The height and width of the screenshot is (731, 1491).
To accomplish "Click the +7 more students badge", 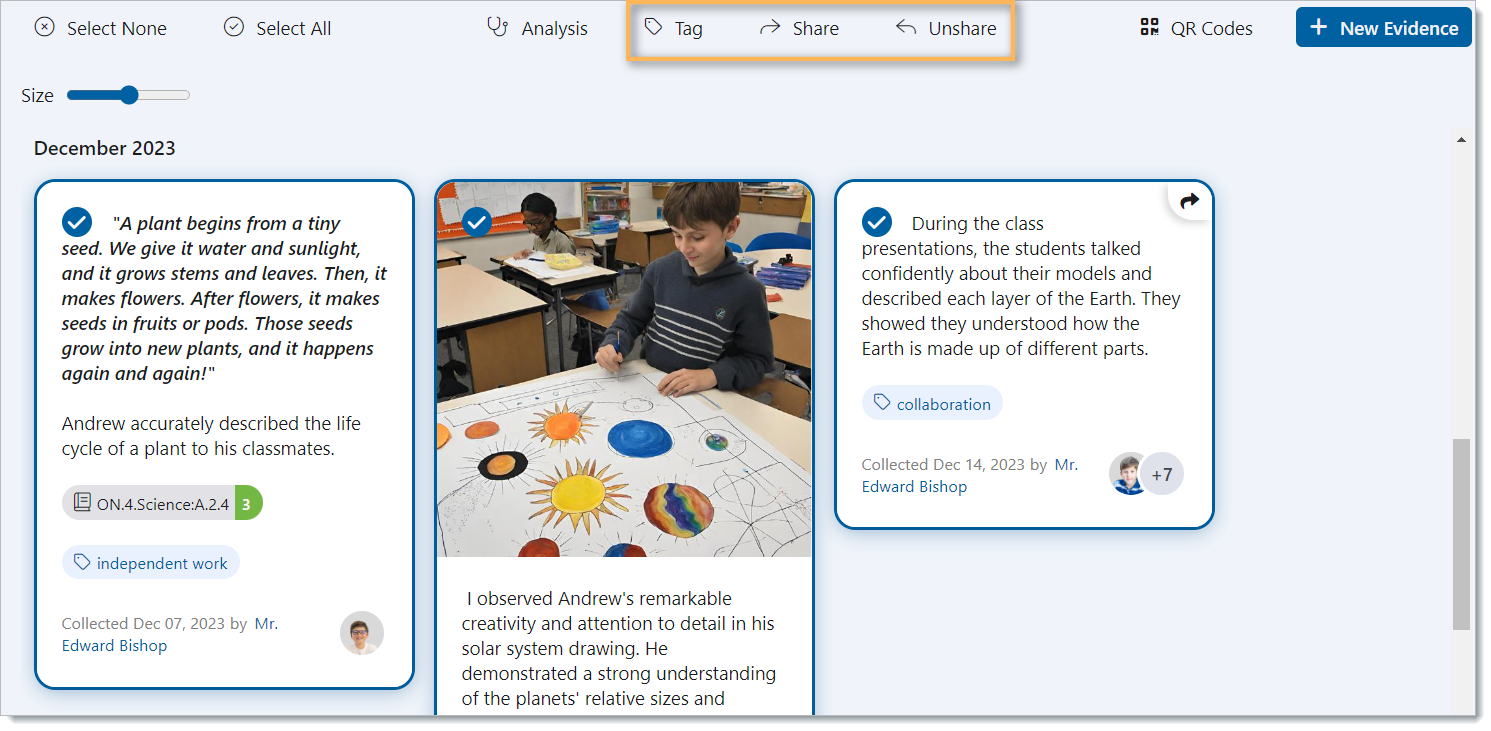I will click(x=1162, y=475).
